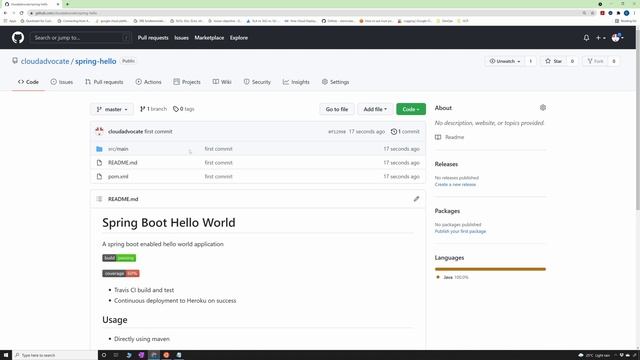Open the cloudadvocate owner link
The image size is (640, 360).
(x=45, y=61)
